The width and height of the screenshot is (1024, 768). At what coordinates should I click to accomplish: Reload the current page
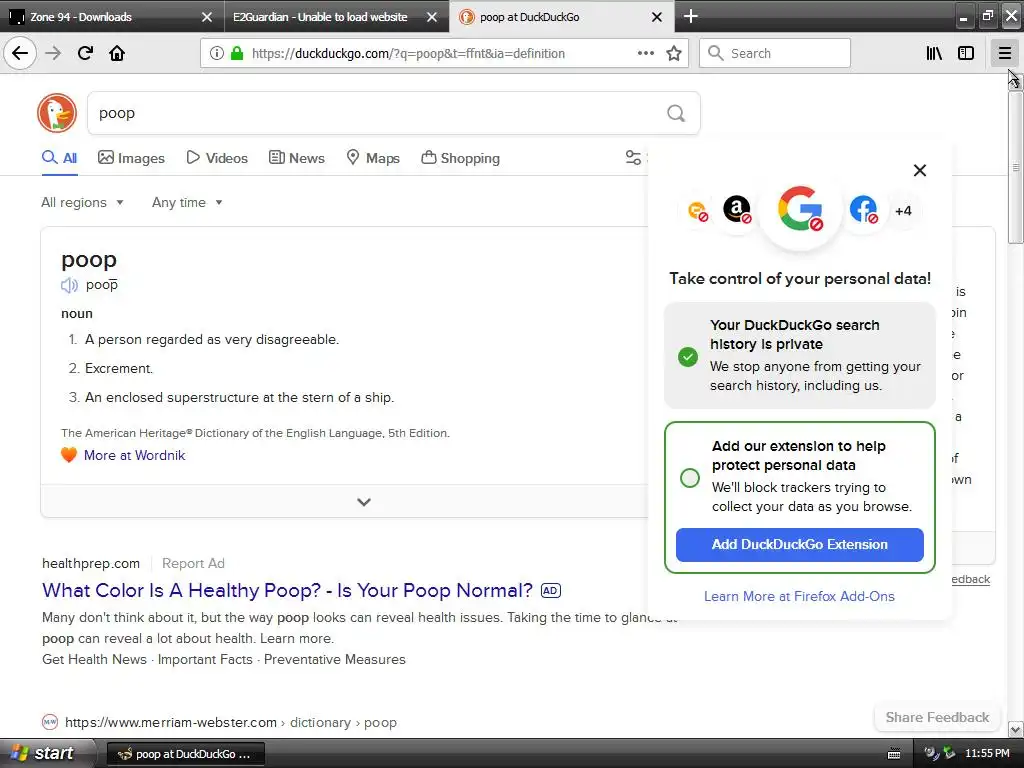pyautogui.click(x=85, y=53)
